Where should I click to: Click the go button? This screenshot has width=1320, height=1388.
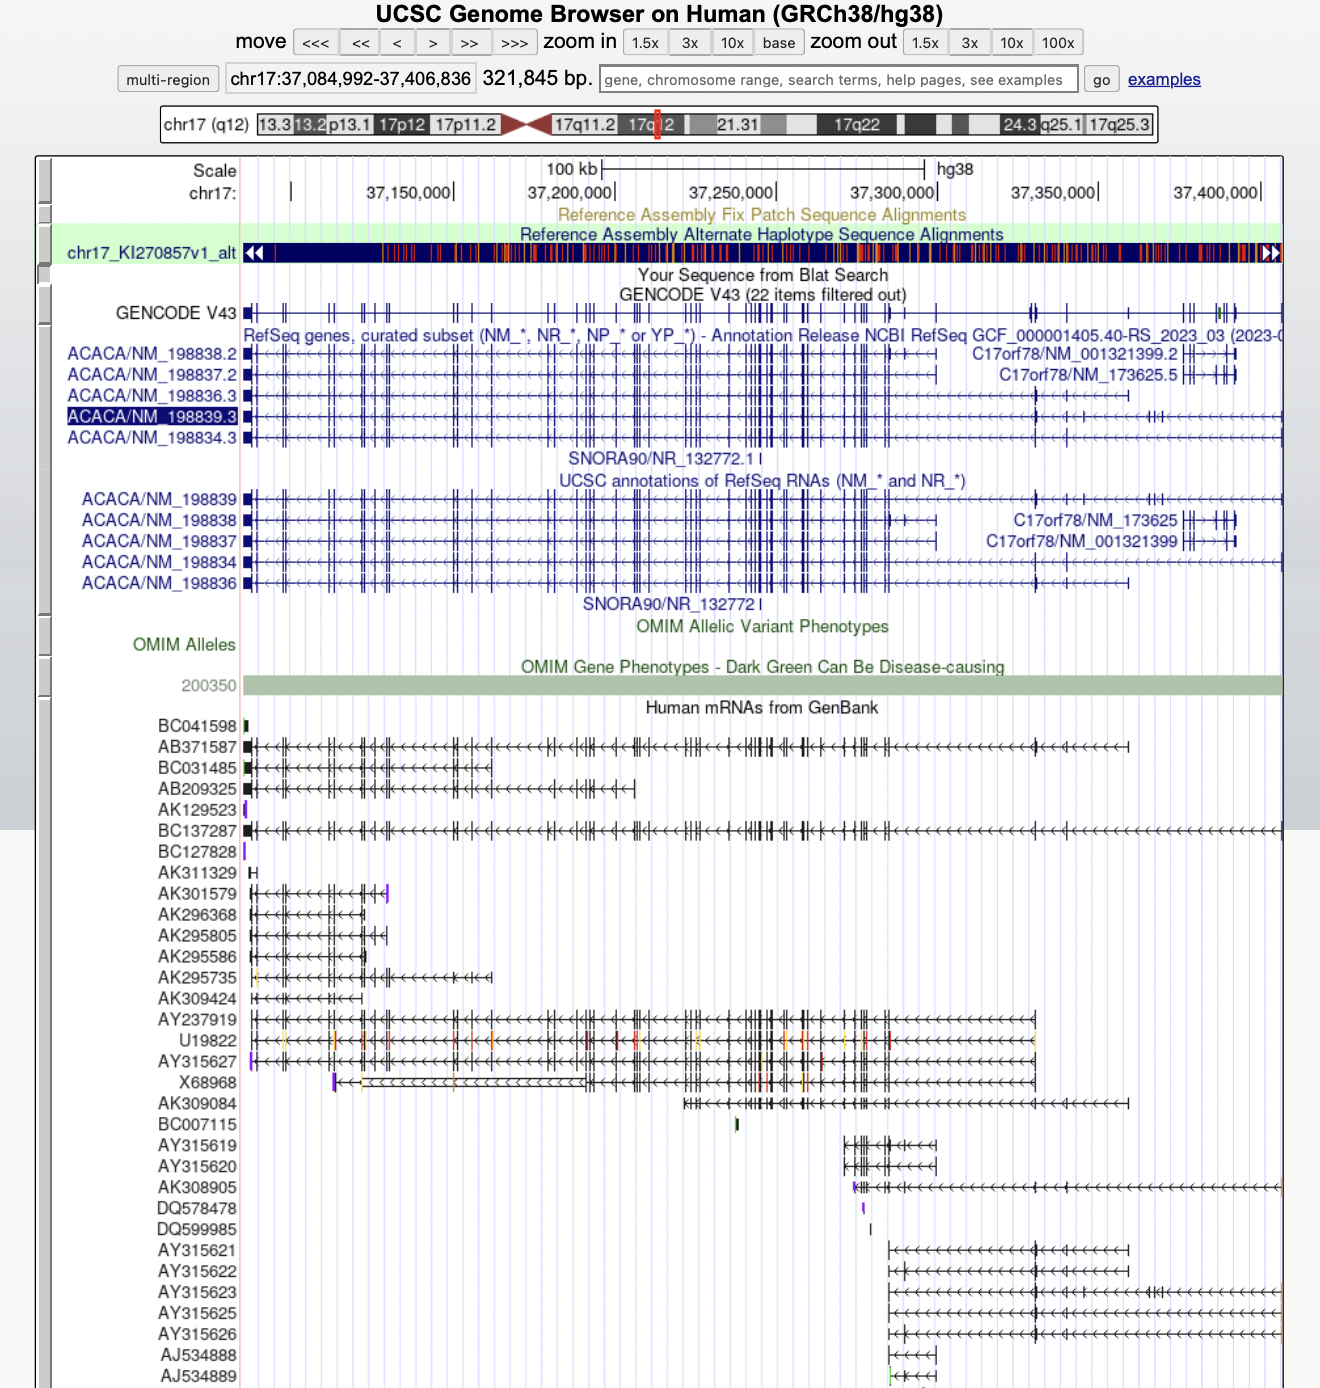tap(1101, 80)
